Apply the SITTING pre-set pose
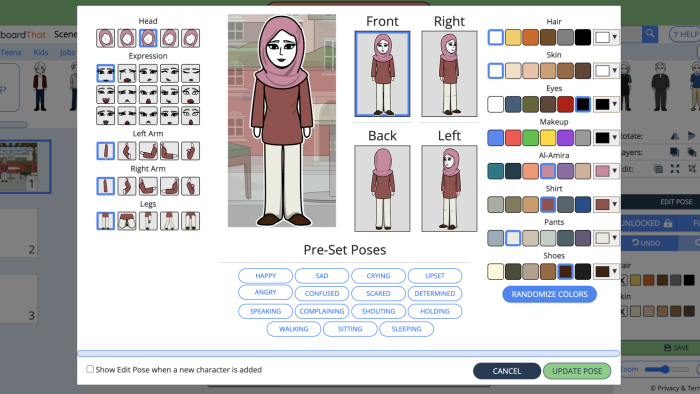 [350, 329]
